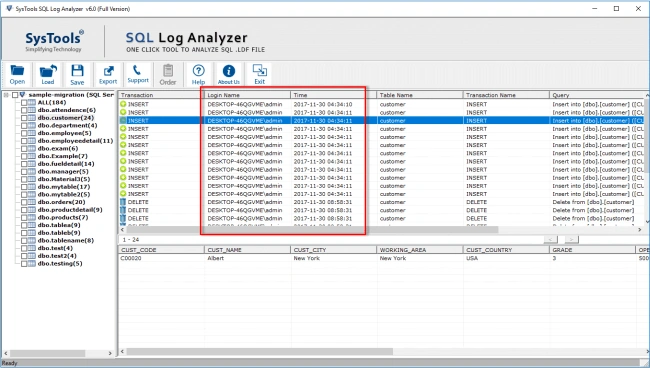Select the dbo.mytable(17) tree item

pos(64,187)
